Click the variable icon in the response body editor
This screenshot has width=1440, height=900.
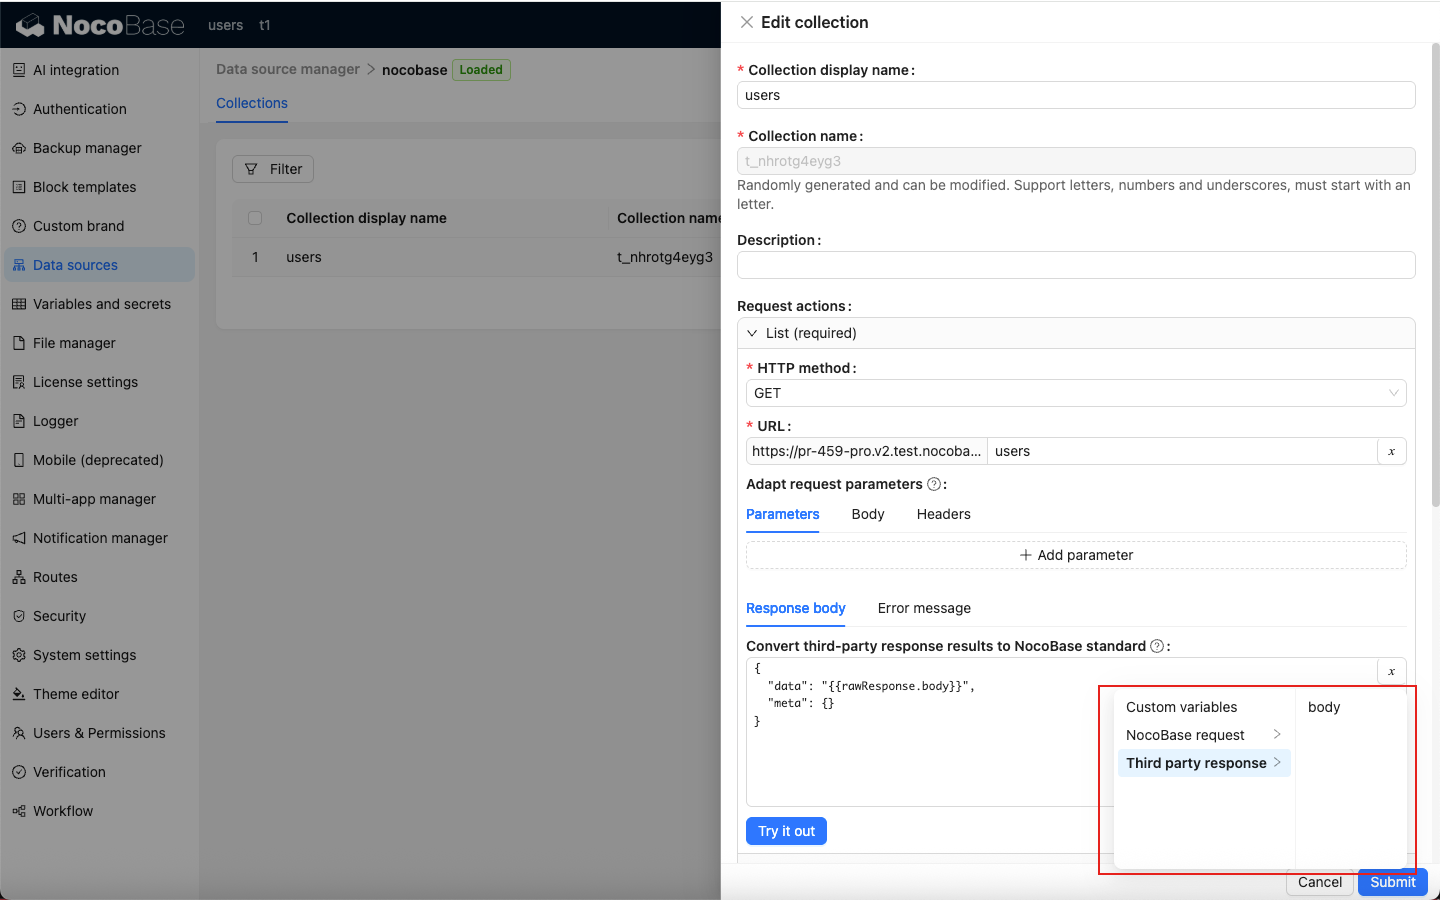point(1391,671)
